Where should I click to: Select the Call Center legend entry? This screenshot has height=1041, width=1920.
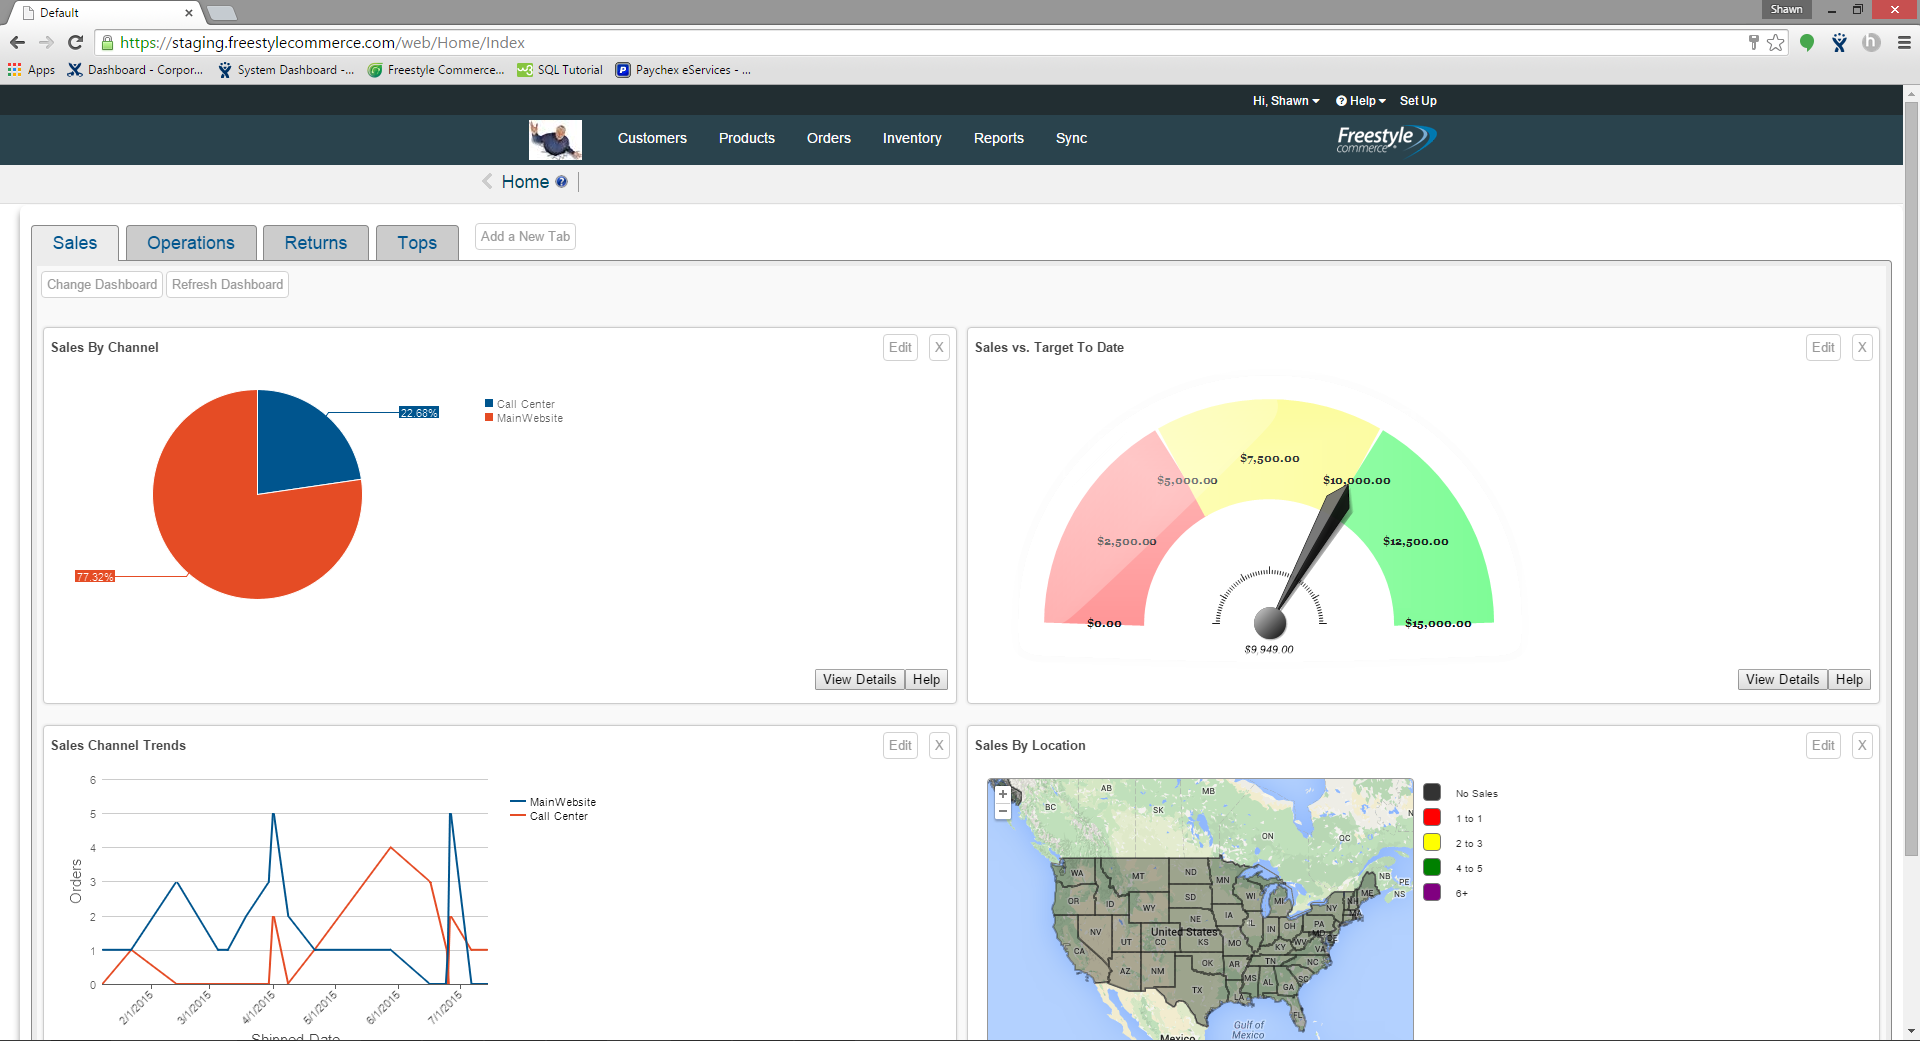click(x=520, y=404)
